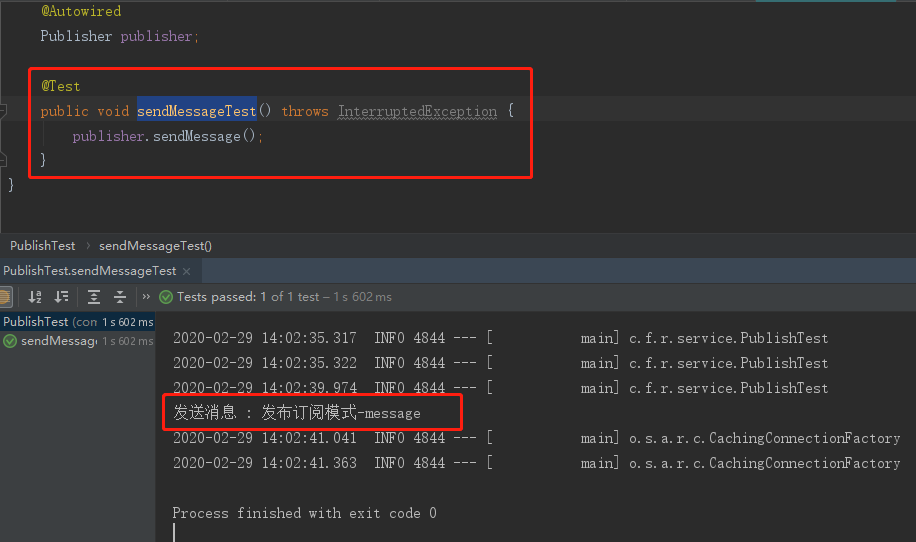This screenshot has height=542, width=916.
Task: Click the method closing fold marker in gutter
Action: point(5,160)
